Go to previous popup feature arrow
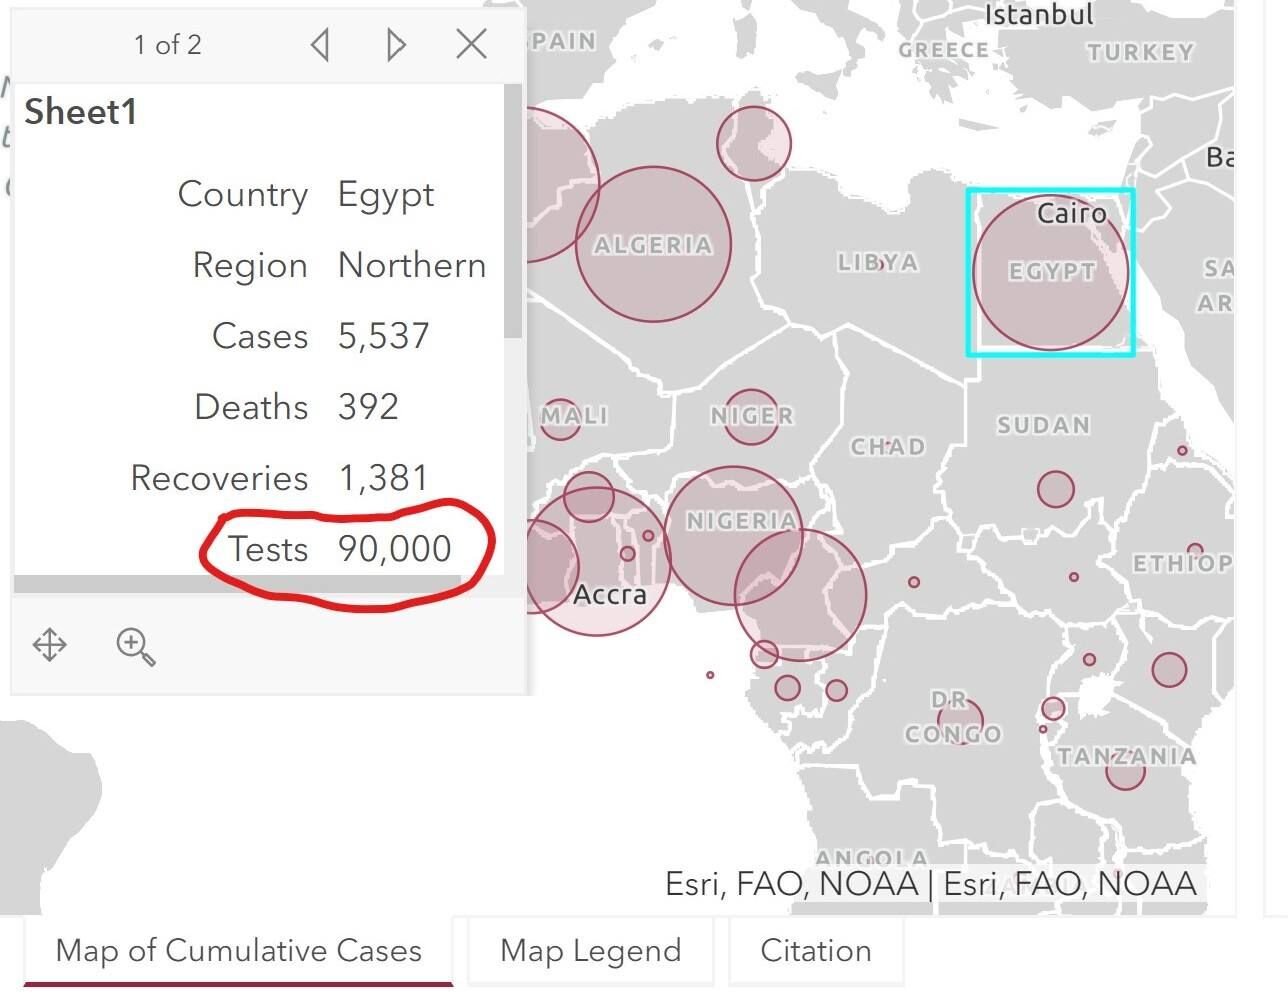 tap(320, 45)
